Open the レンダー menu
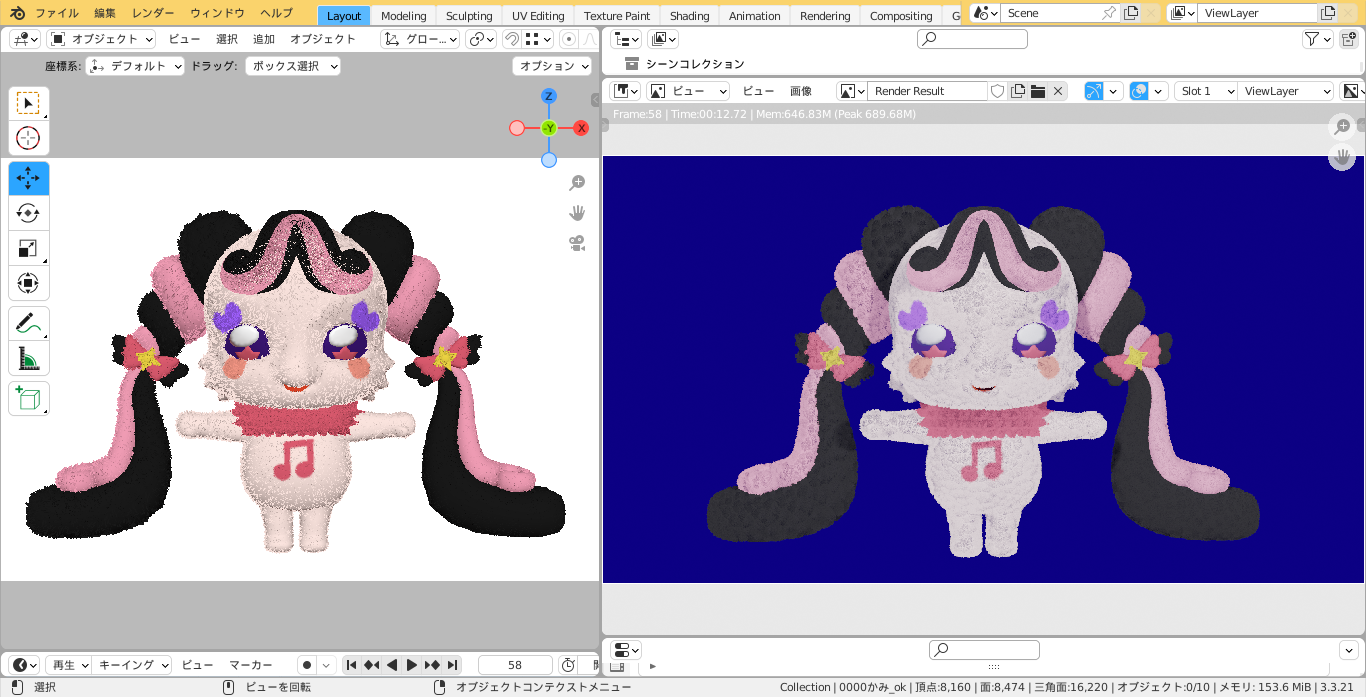 click(153, 13)
